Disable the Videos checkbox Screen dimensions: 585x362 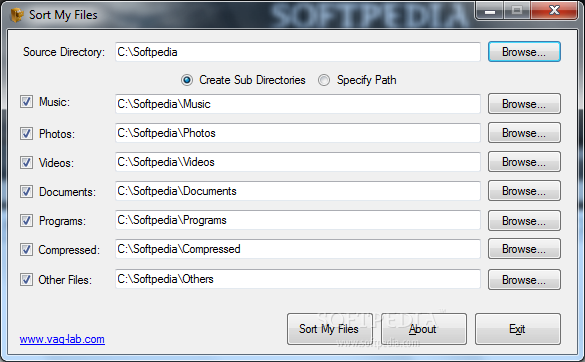click(x=26, y=162)
